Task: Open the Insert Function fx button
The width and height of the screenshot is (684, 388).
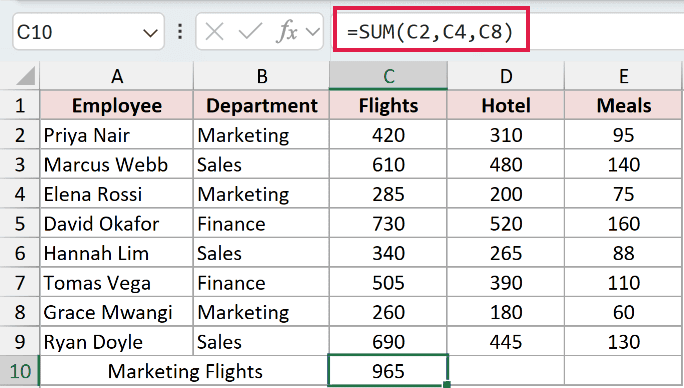Action: tap(286, 32)
